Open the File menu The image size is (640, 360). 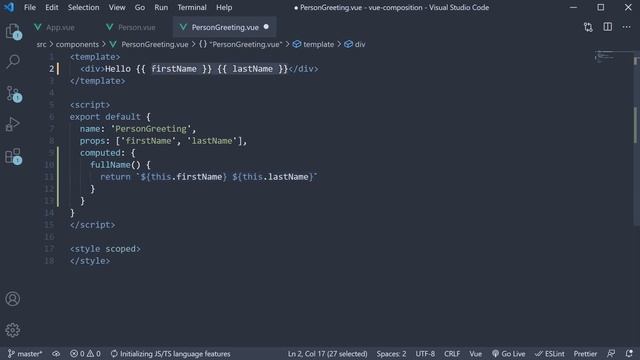click(x=30, y=7)
